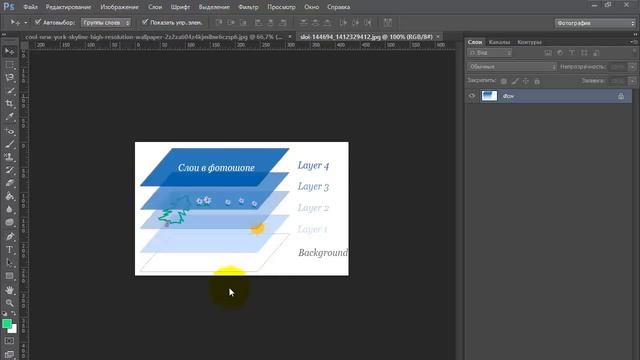Click the pixel layer filter icon
The height and width of the screenshot is (360, 640).
click(548, 53)
